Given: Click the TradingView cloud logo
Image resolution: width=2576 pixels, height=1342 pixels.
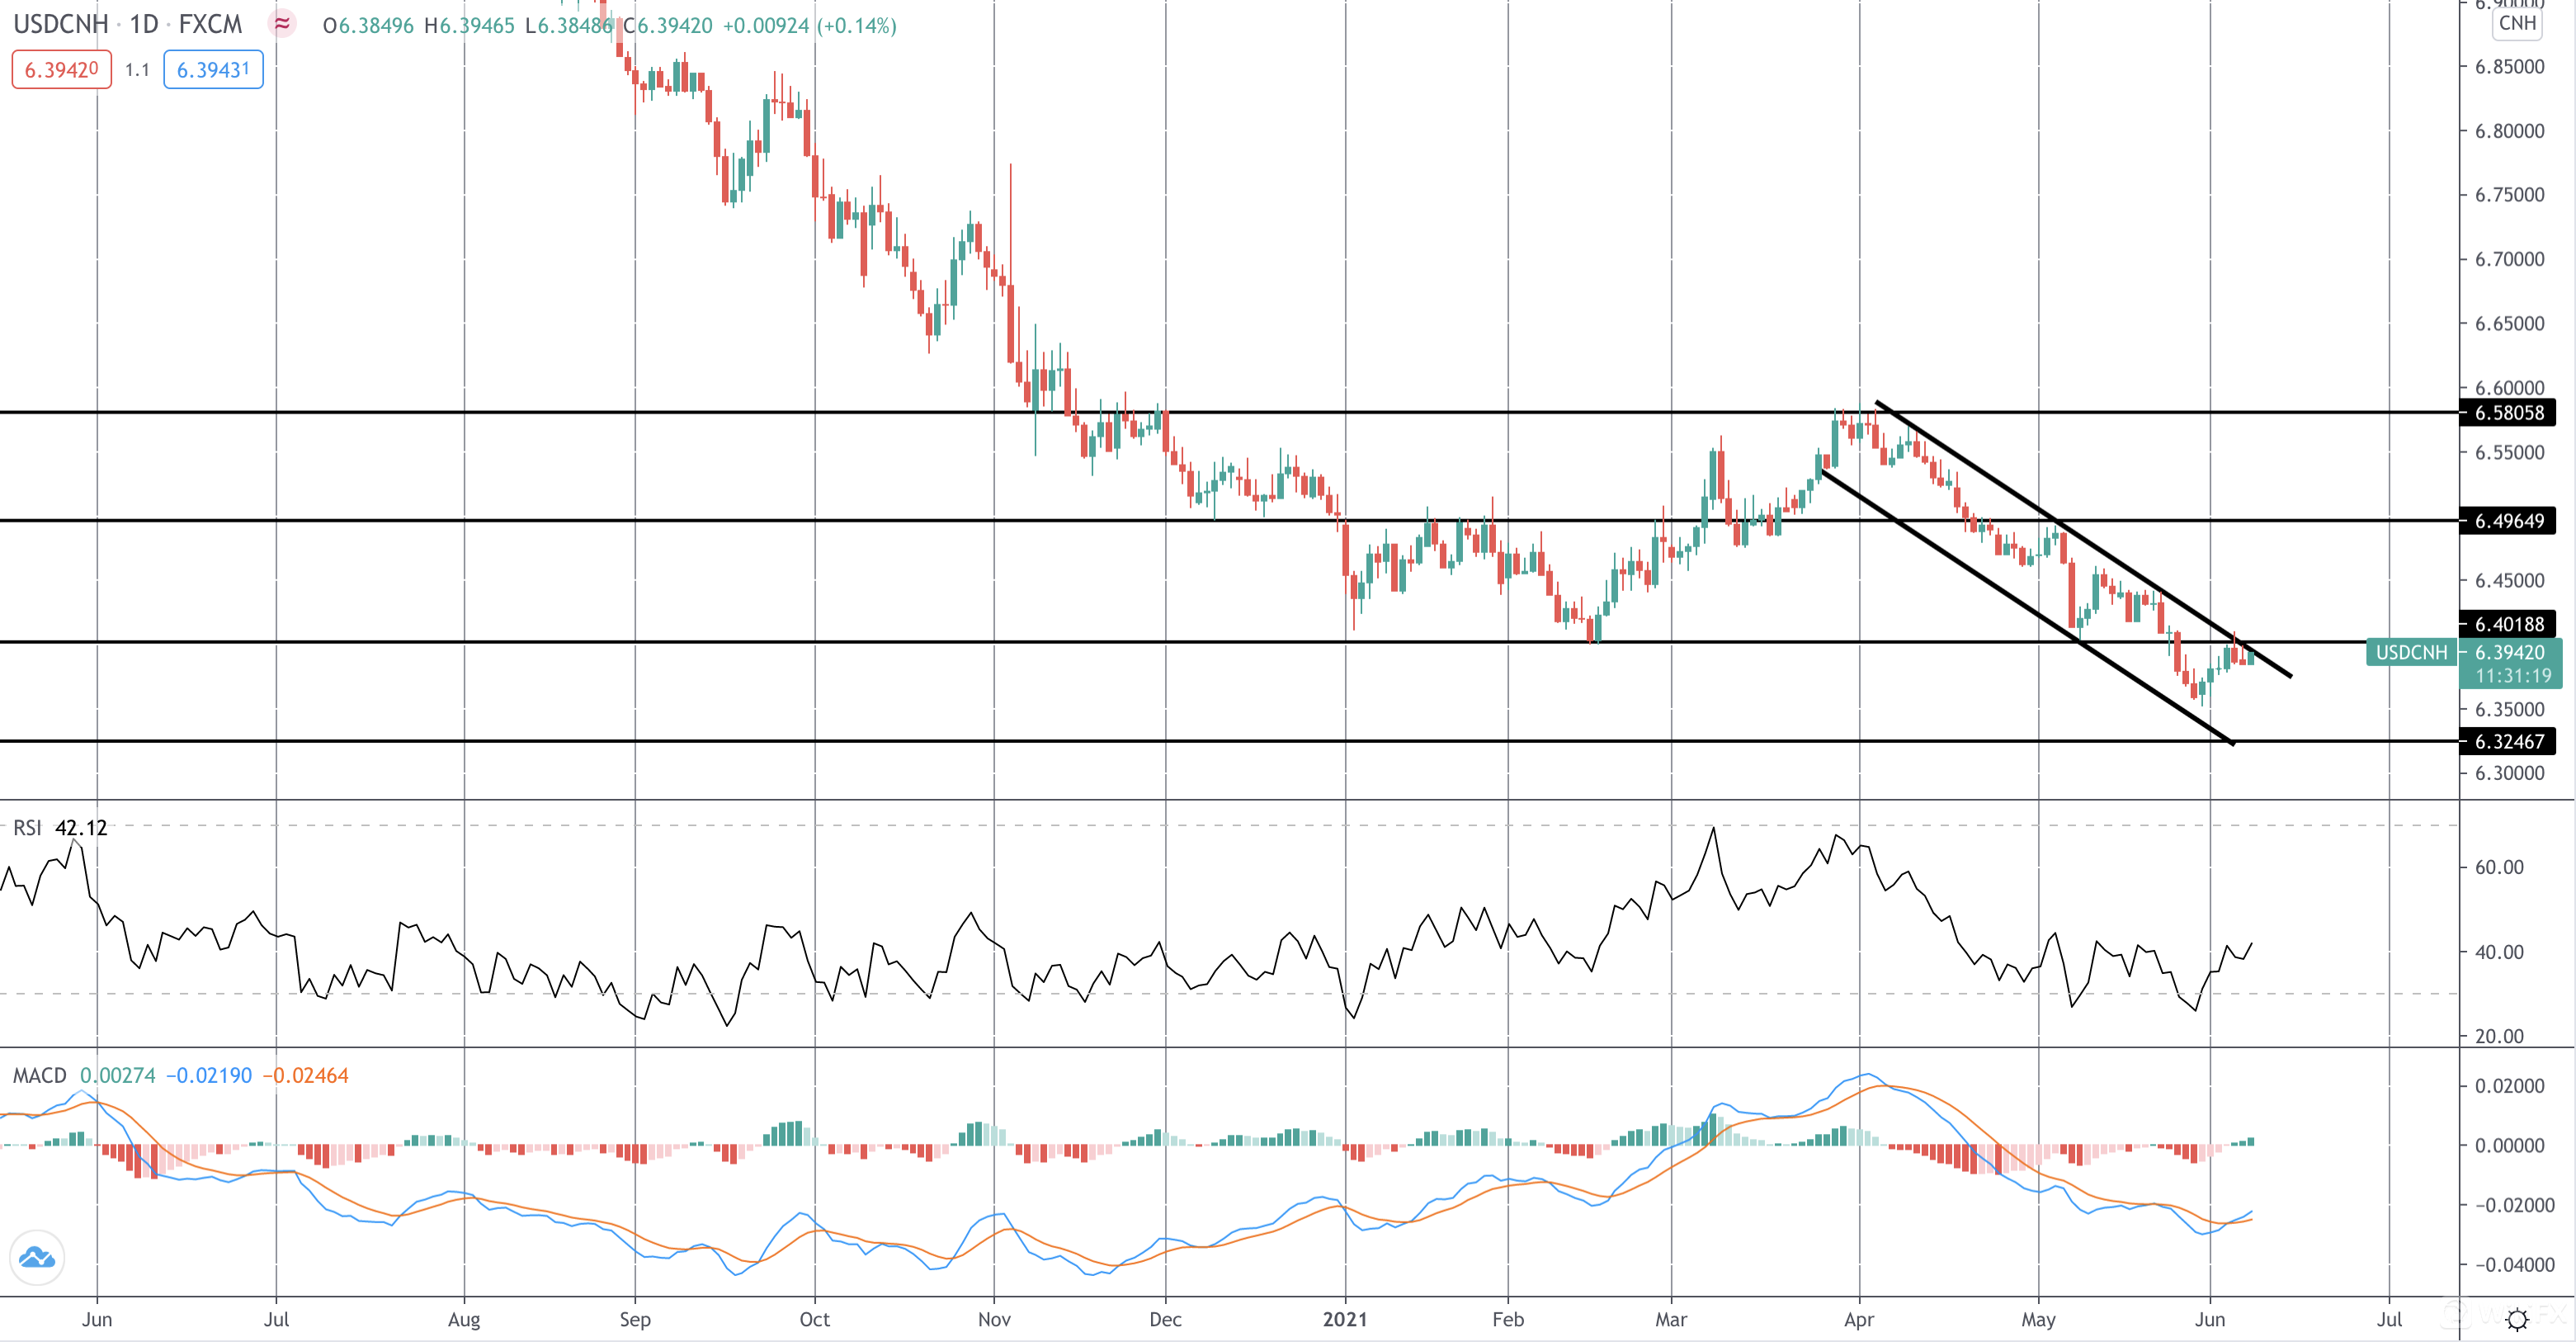Looking at the screenshot, I should (37, 1257).
